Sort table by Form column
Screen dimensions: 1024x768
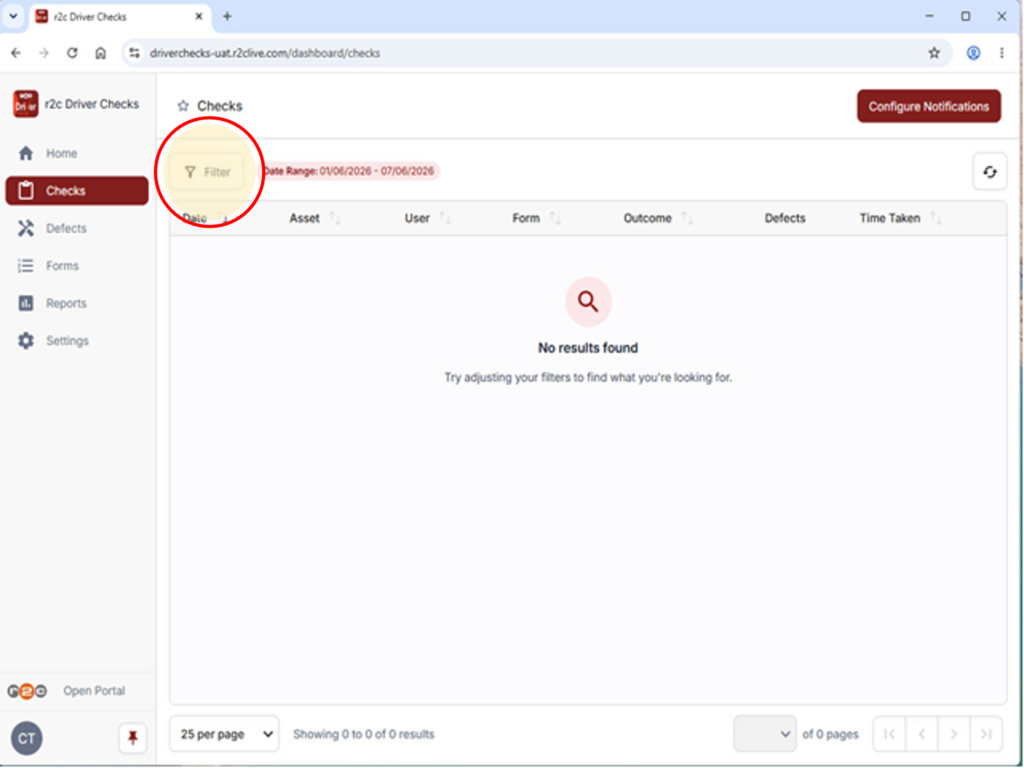click(537, 218)
